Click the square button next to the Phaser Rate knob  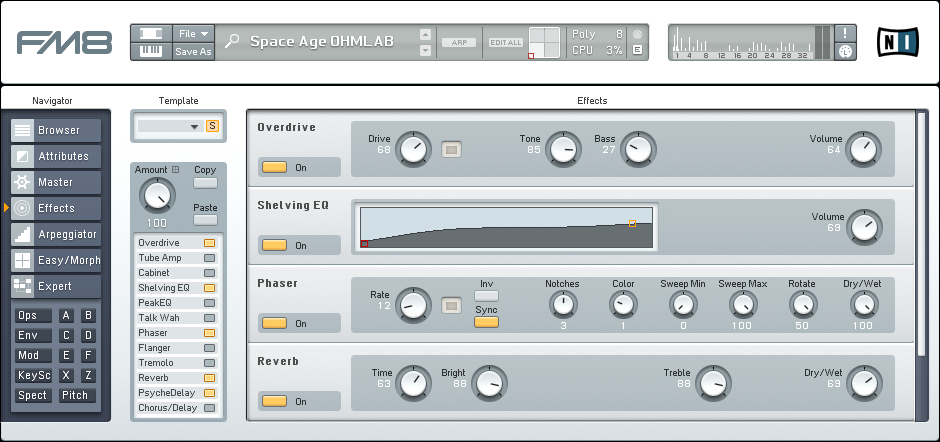pyautogui.click(x=451, y=305)
